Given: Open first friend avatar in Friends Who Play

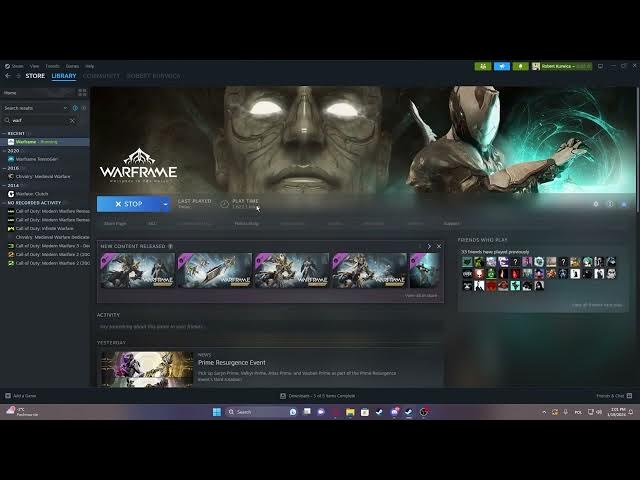Looking at the screenshot, I should pyautogui.click(x=467, y=262).
